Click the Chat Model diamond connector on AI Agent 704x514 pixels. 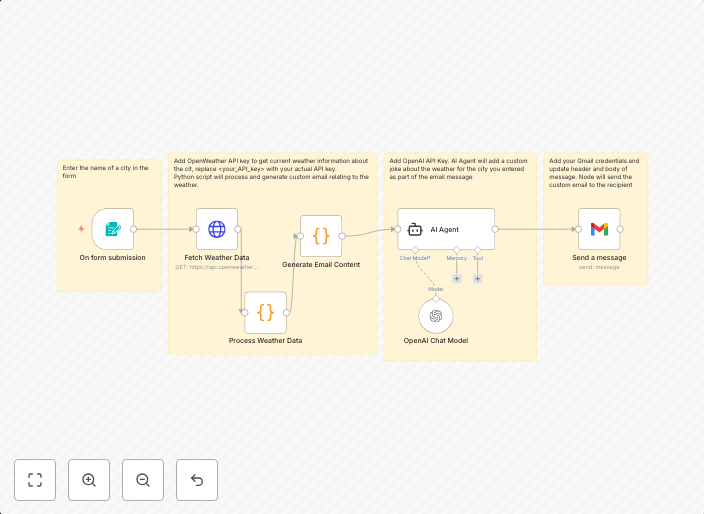coord(415,249)
